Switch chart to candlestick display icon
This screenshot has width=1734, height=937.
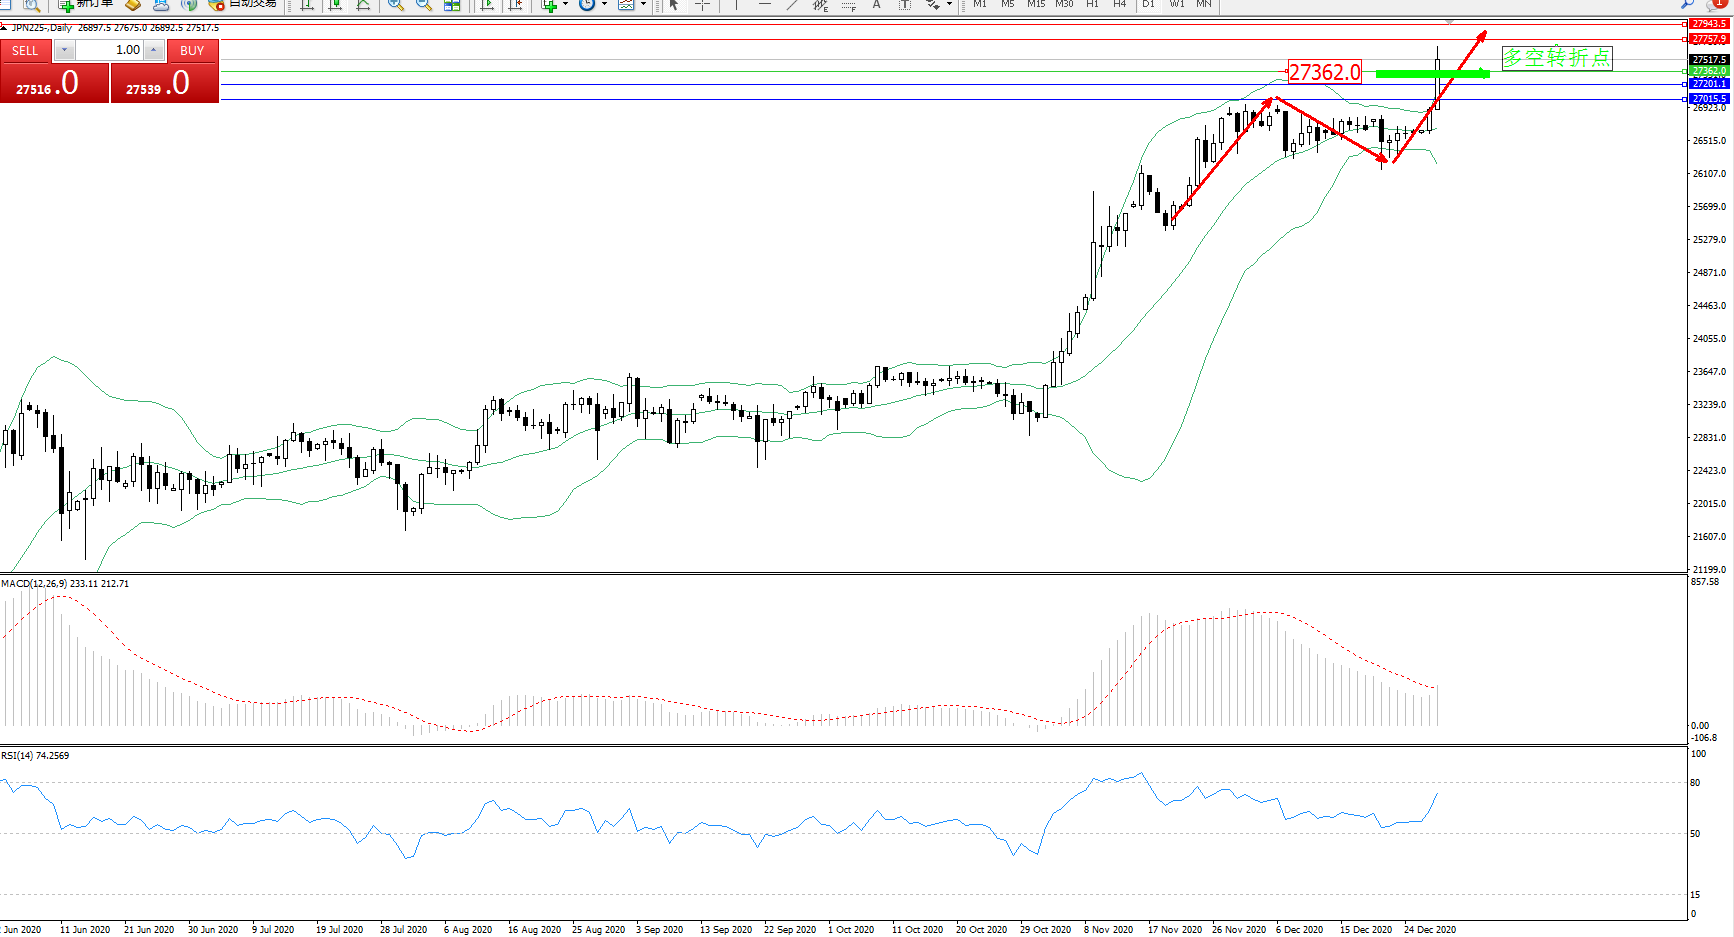point(336,5)
